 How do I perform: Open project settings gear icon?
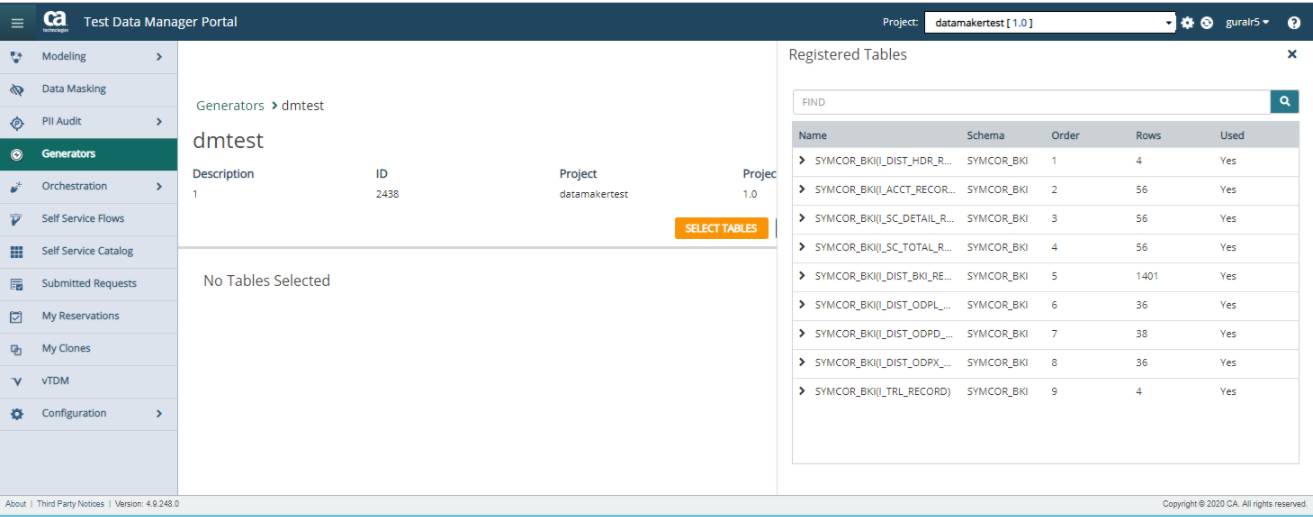[x=1188, y=22]
